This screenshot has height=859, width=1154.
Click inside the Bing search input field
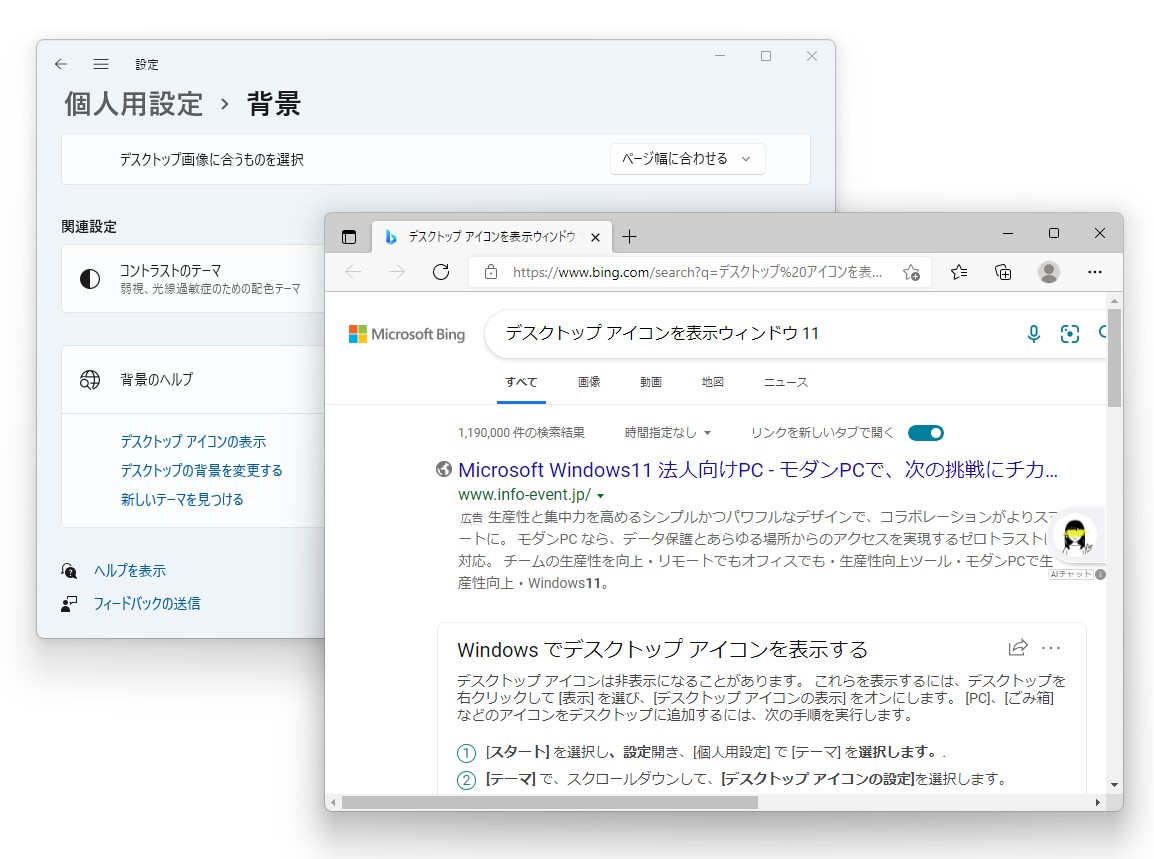700,334
